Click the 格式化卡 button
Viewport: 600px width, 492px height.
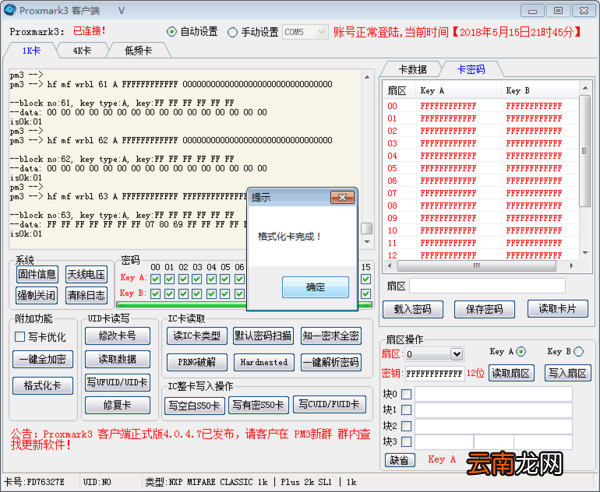pos(42,385)
